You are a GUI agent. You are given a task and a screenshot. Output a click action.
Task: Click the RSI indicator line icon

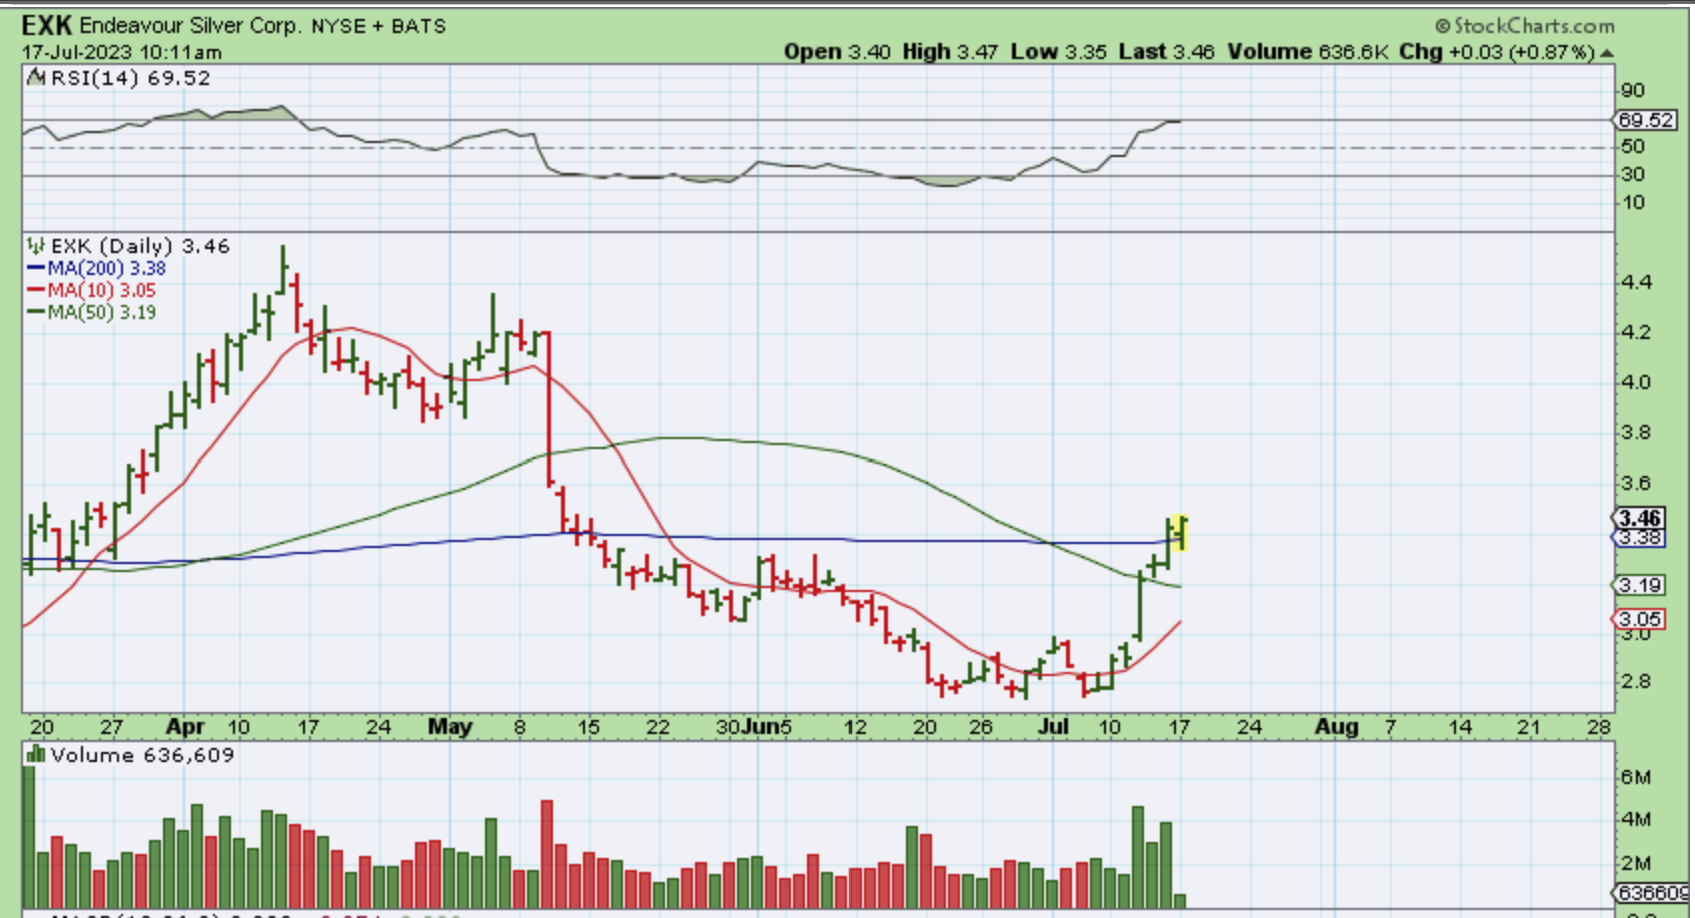(x=36, y=78)
